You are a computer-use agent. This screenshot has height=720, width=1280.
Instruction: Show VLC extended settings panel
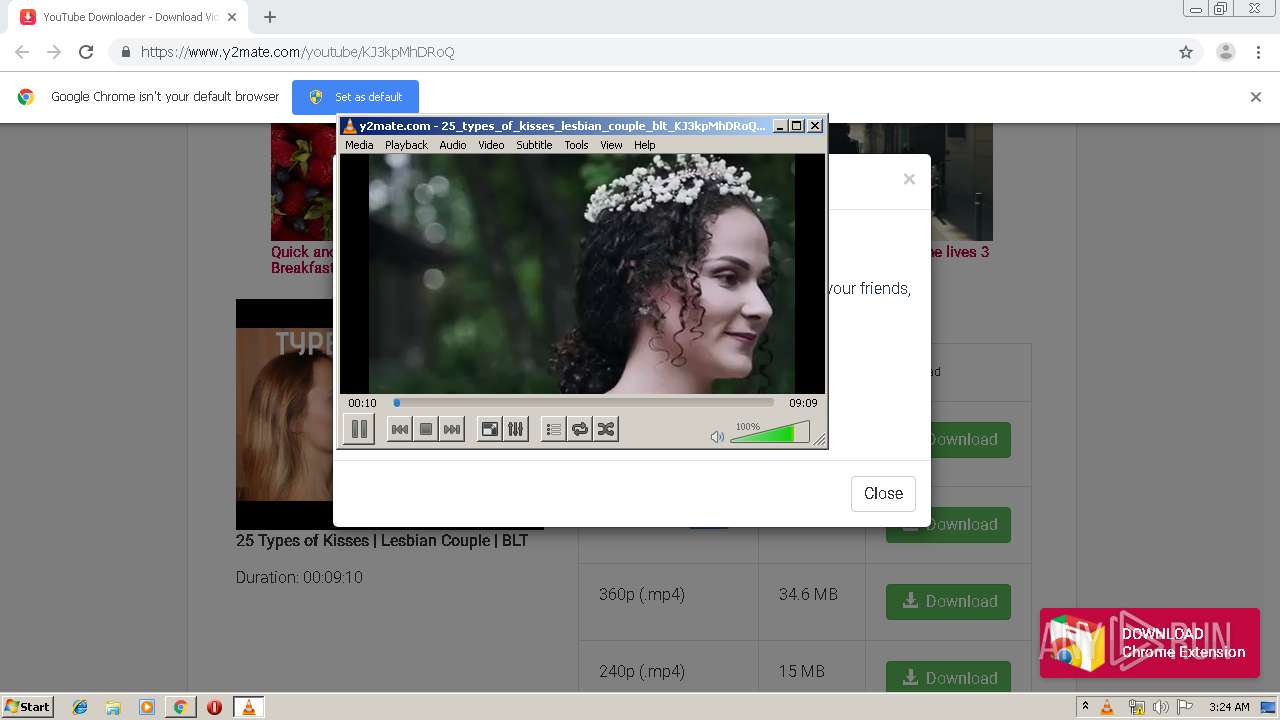click(515, 429)
